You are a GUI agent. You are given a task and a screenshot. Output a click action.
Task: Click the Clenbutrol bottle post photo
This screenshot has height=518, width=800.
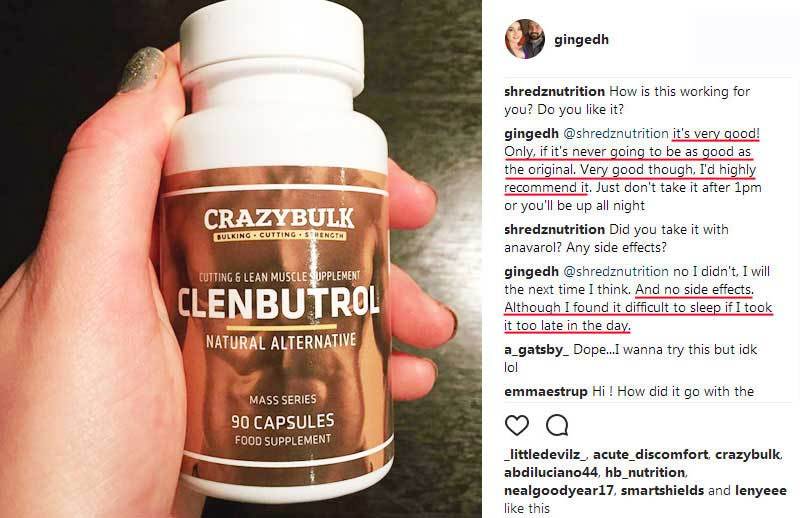[241, 259]
